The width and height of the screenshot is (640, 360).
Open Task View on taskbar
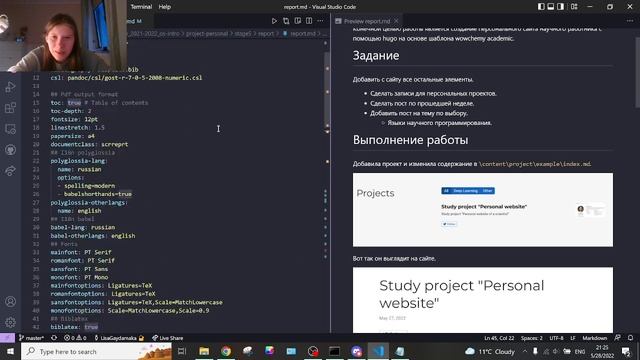(182, 351)
